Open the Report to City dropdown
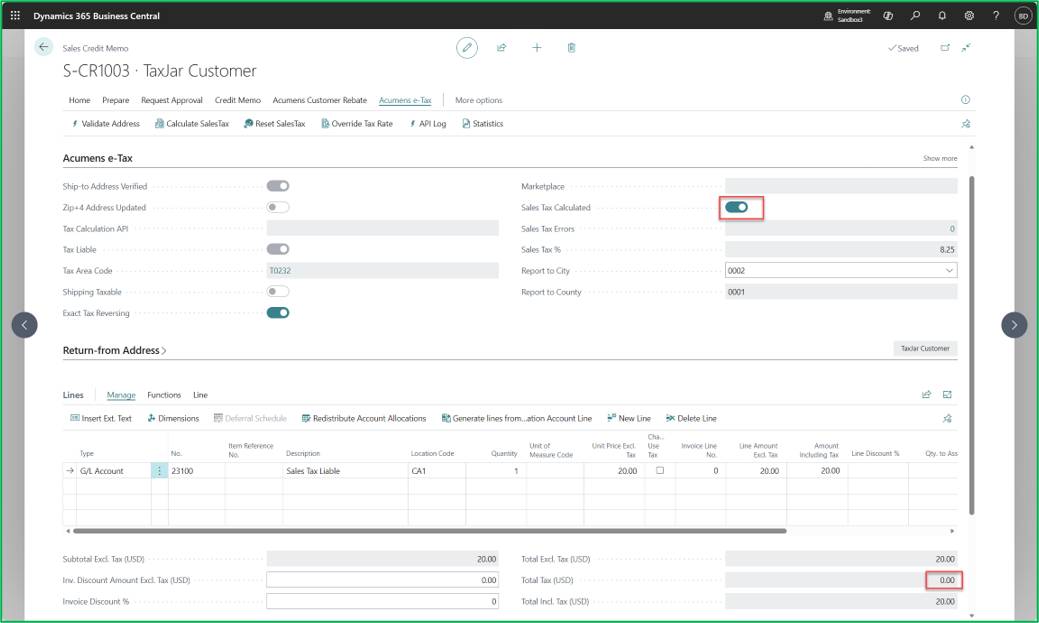The height and width of the screenshot is (623, 1039). click(949, 270)
